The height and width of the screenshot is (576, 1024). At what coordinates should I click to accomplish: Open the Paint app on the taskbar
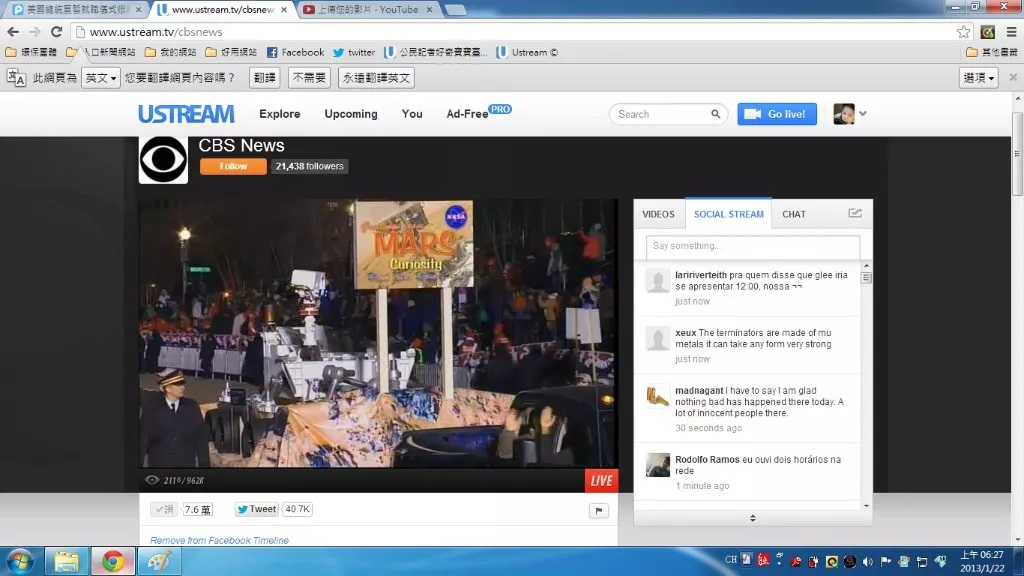159,562
